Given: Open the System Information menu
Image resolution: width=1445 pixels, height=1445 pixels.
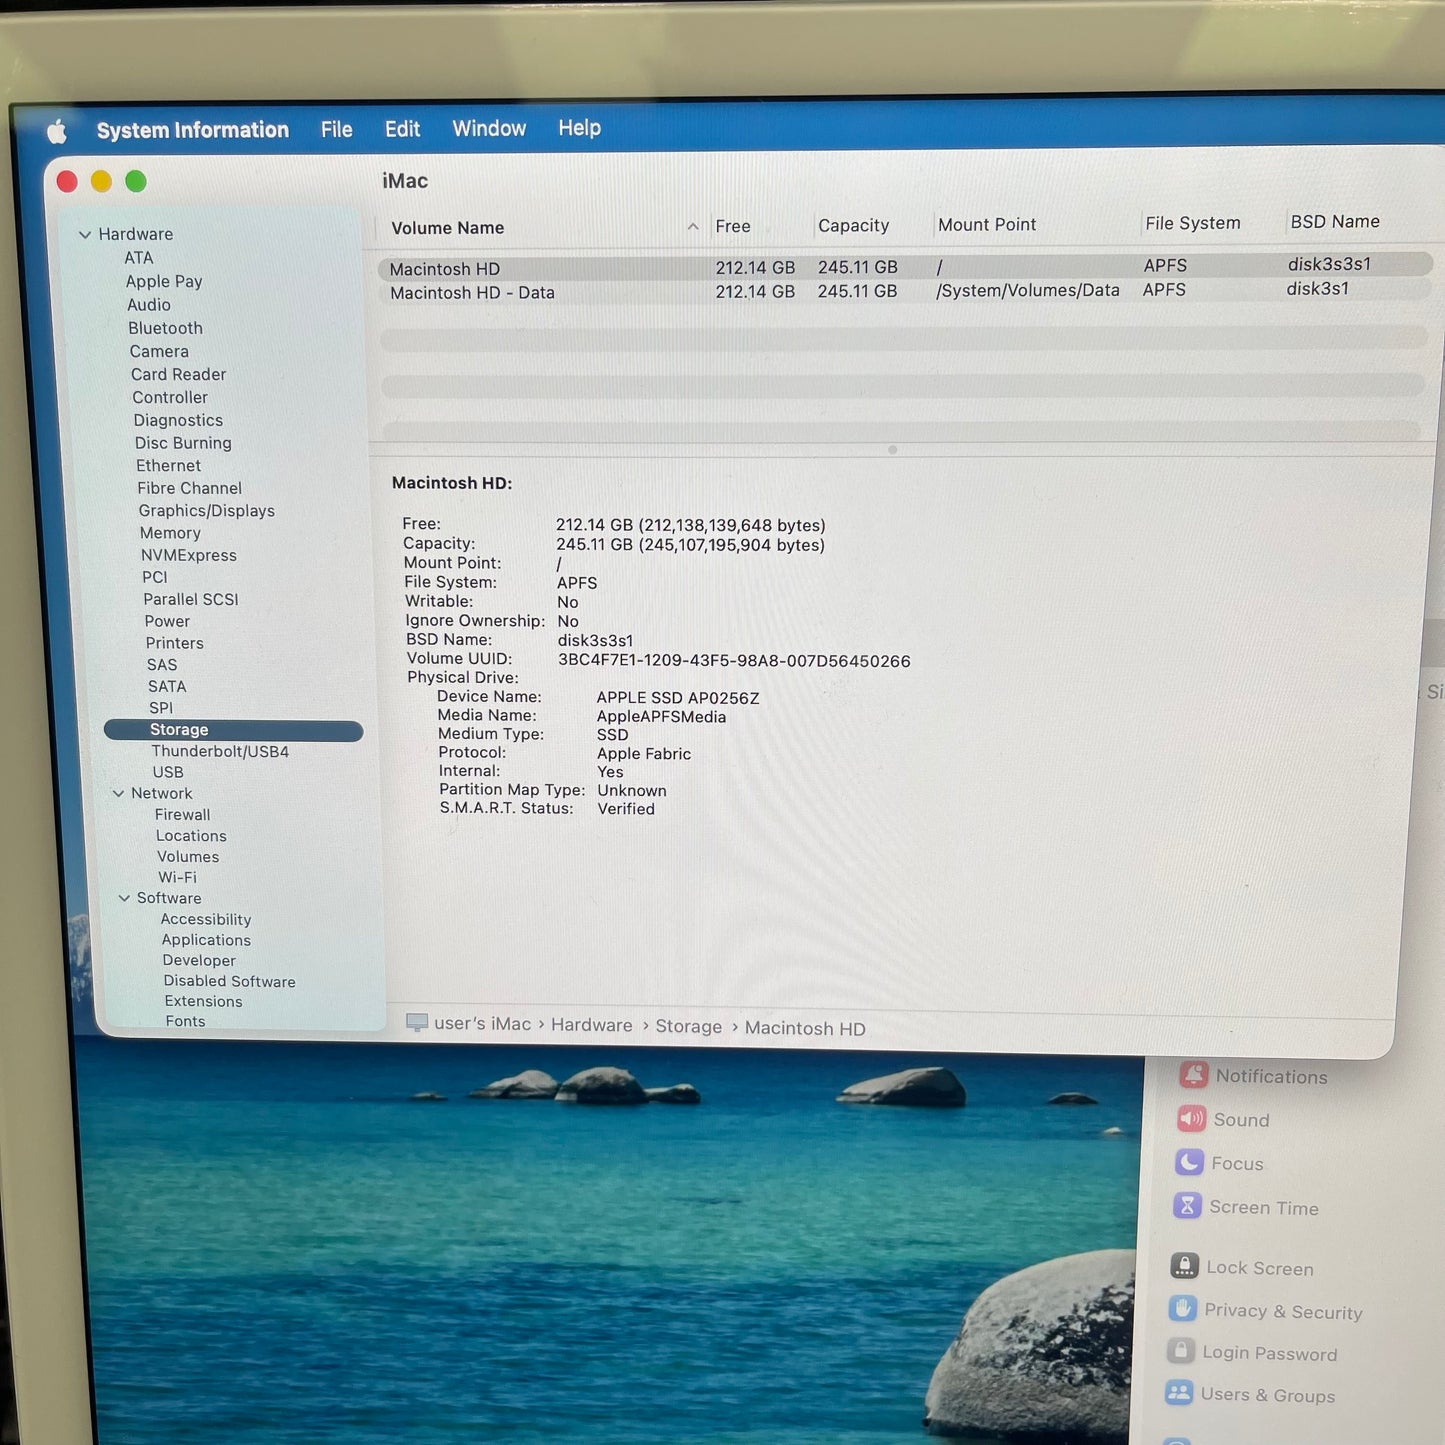Looking at the screenshot, I should pos(192,130).
